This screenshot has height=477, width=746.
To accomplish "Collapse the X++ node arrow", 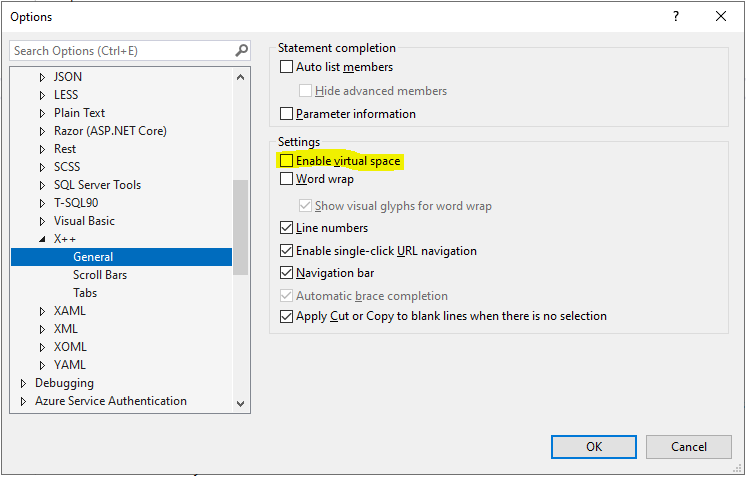I will (42, 239).
